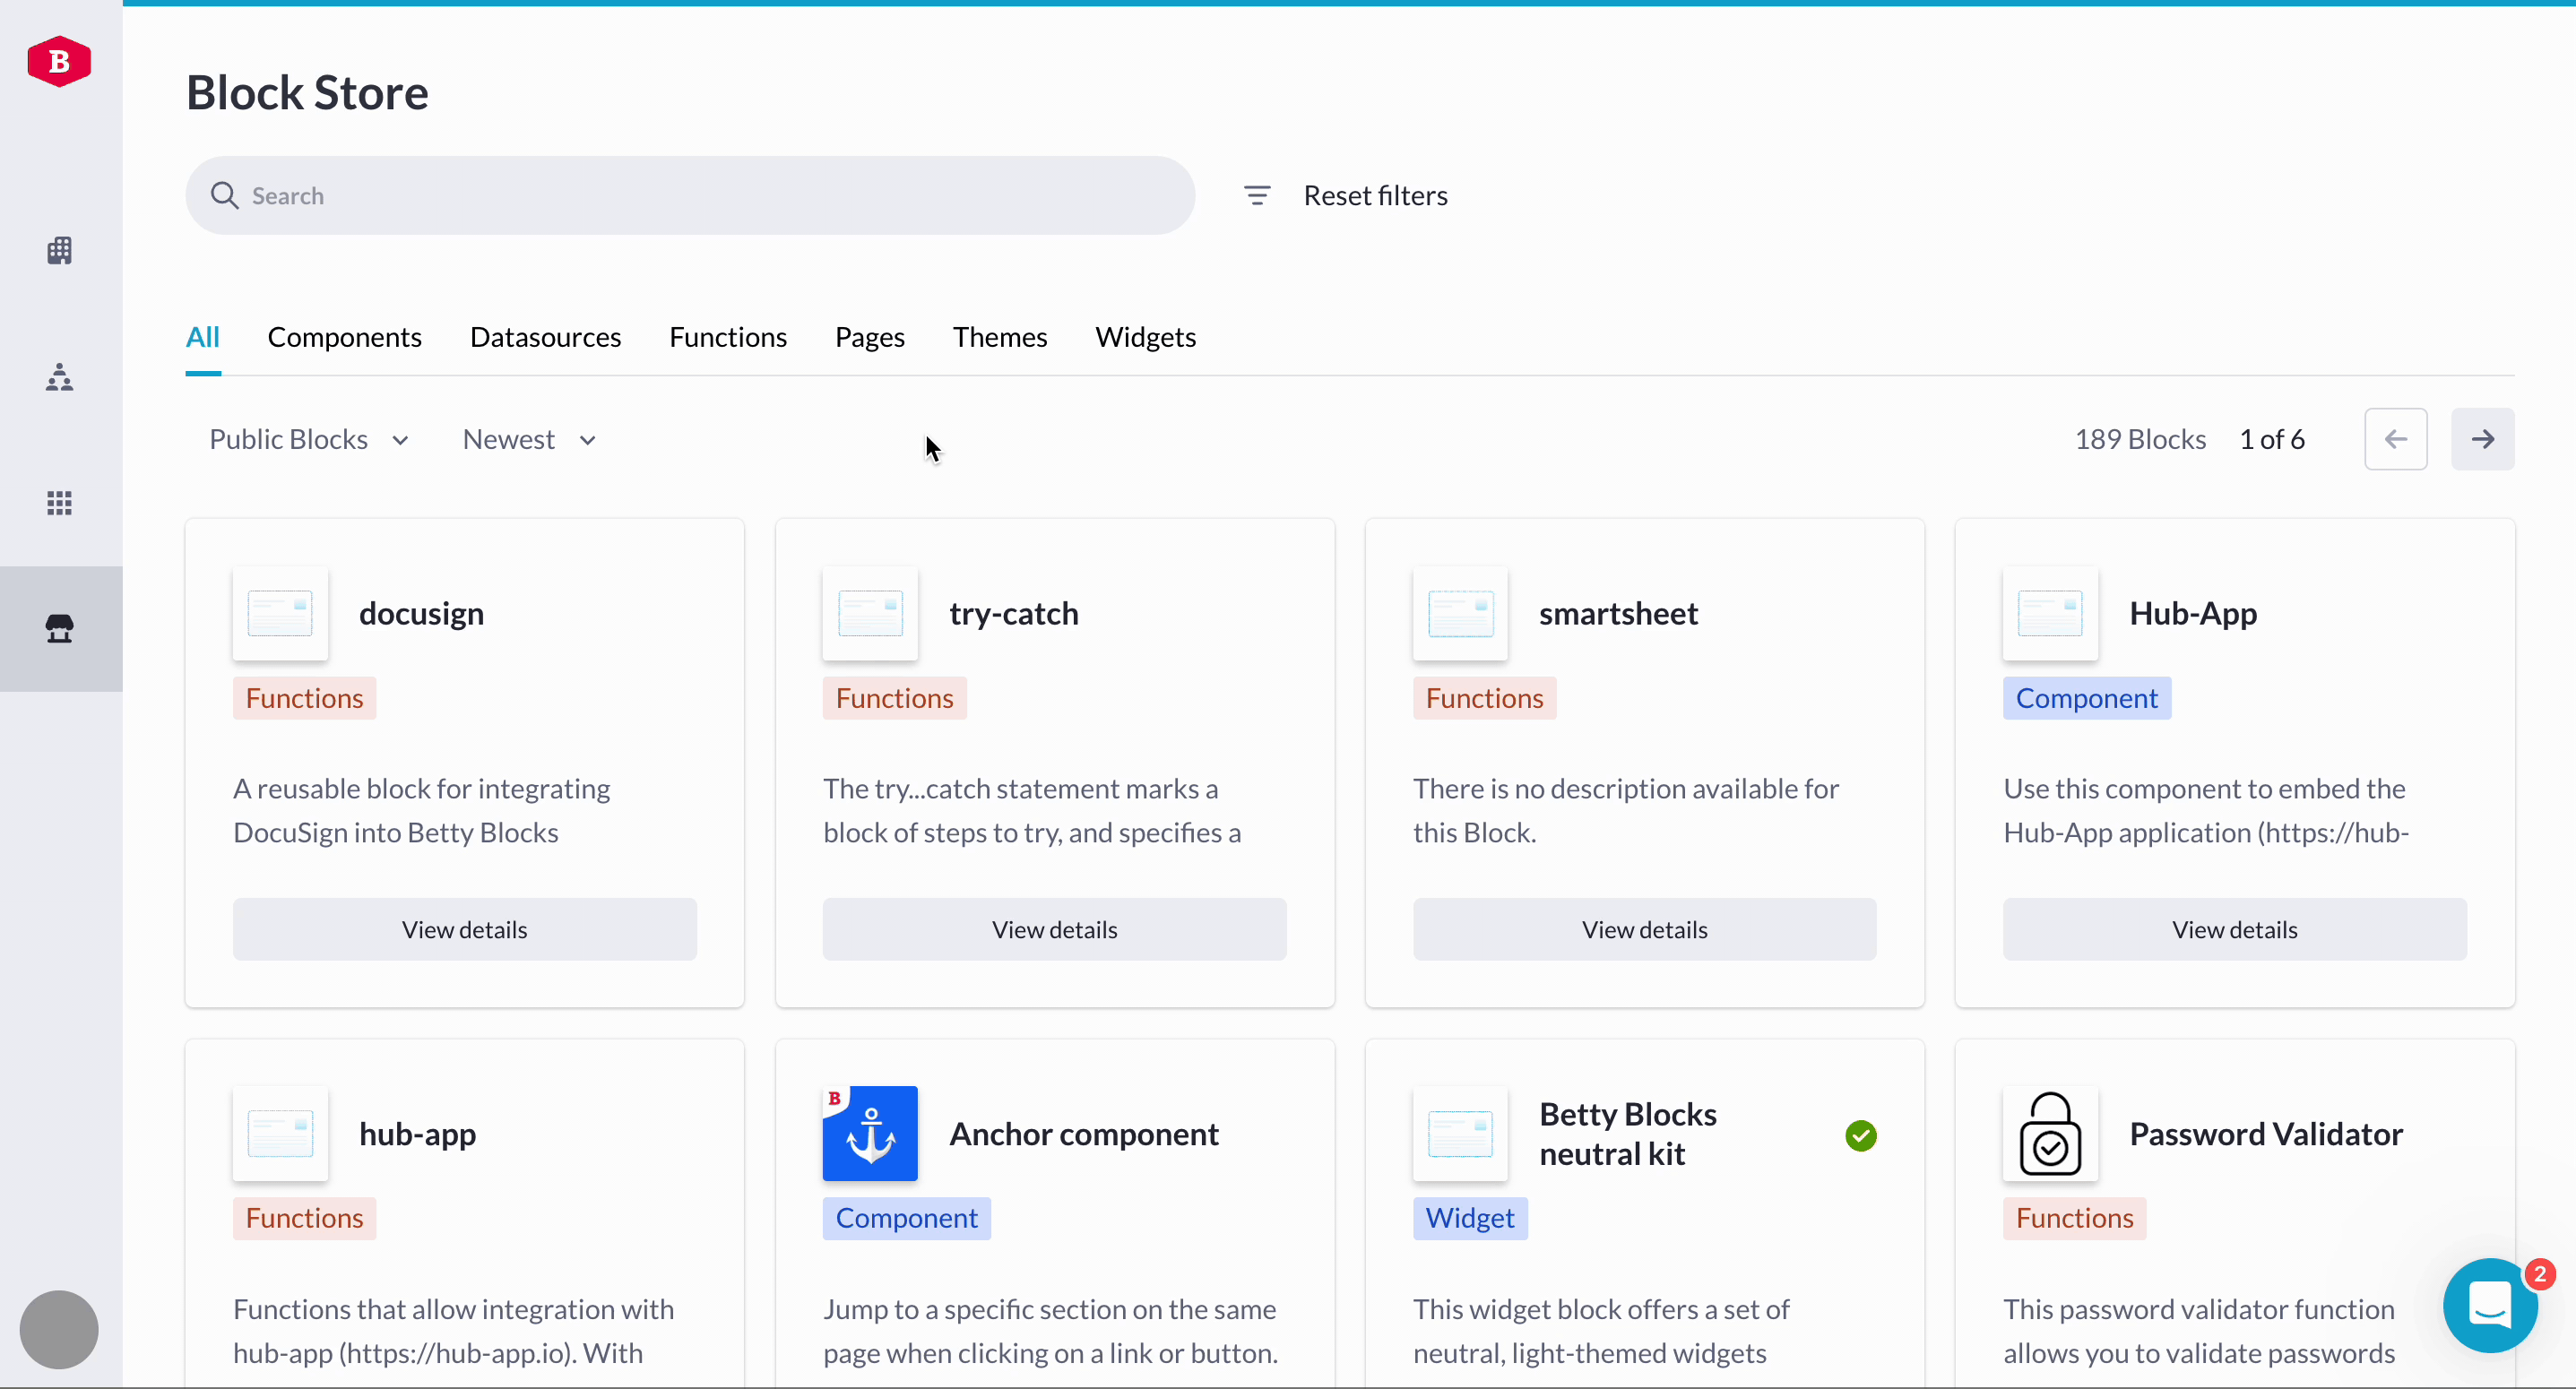This screenshot has height=1389, width=2576.
Task: Click the Anchor component anchor icon
Action: [x=870, y=1134]
